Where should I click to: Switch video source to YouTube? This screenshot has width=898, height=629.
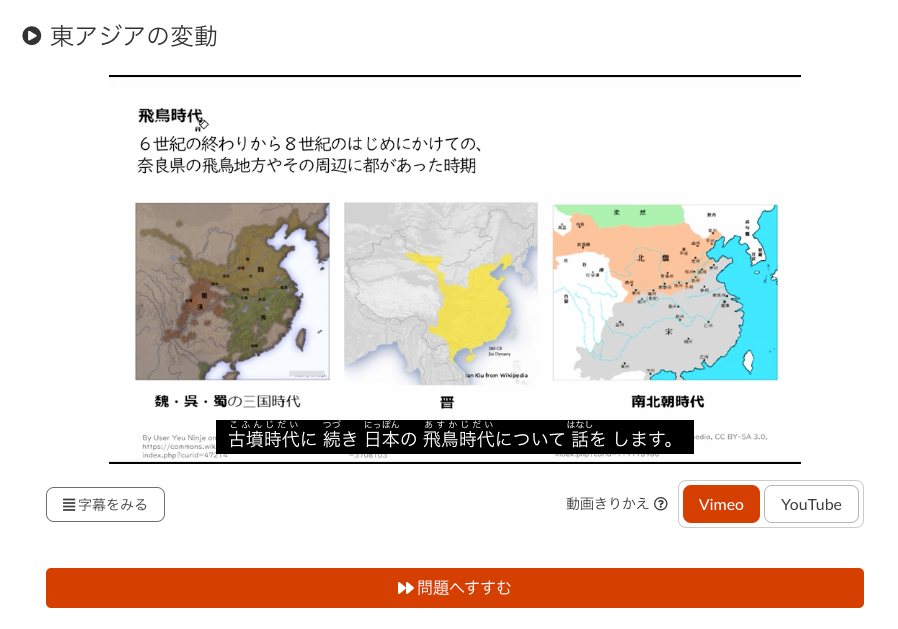[811, 504]
